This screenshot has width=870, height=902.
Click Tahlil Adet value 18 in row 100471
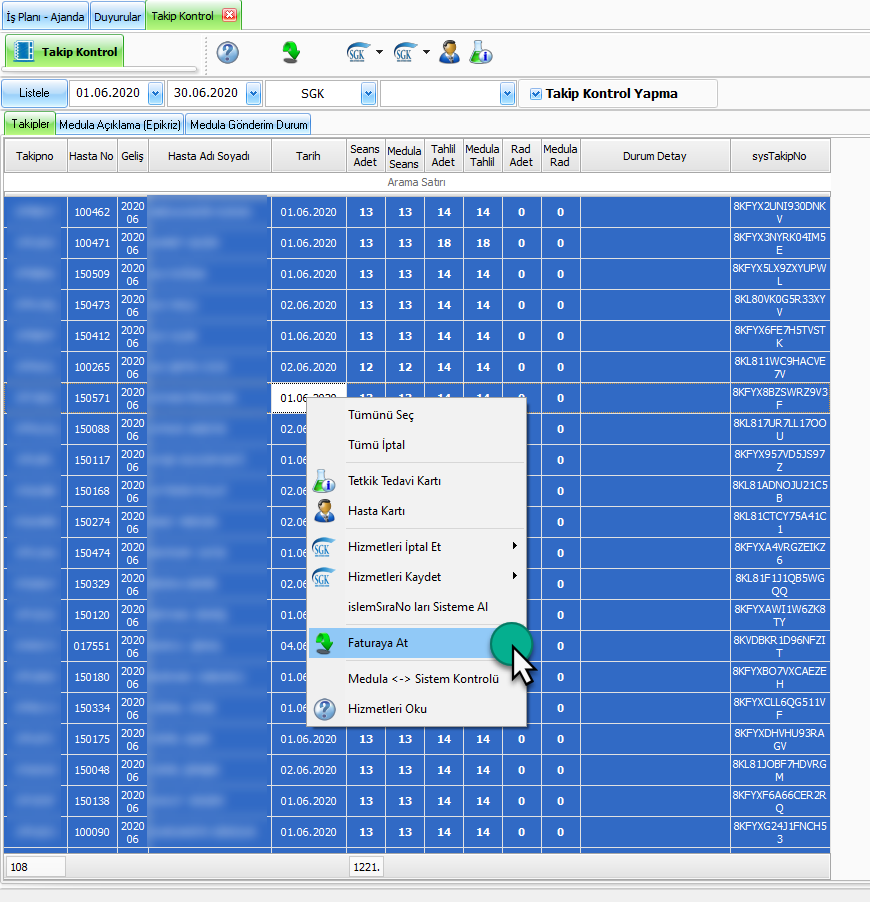coord(444,243)
